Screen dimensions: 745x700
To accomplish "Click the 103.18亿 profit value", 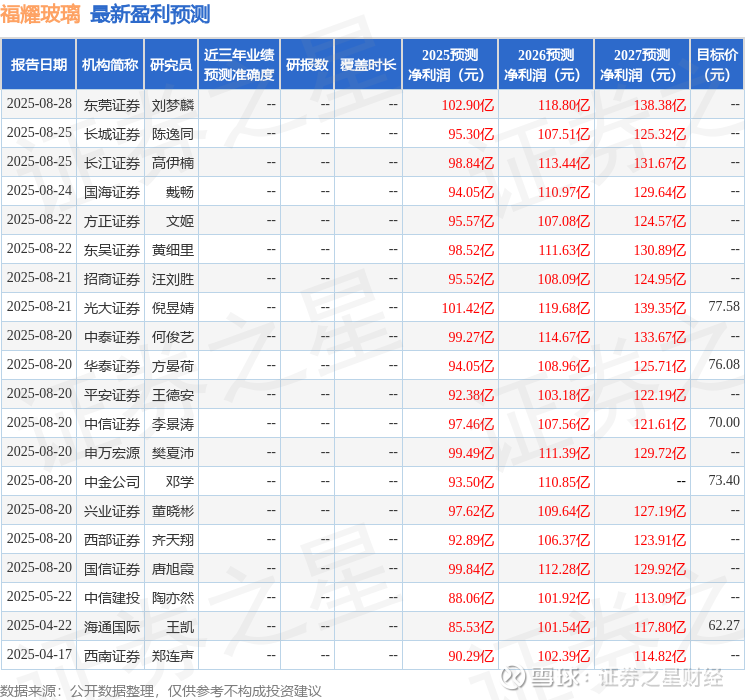I will tap(564, 395).
